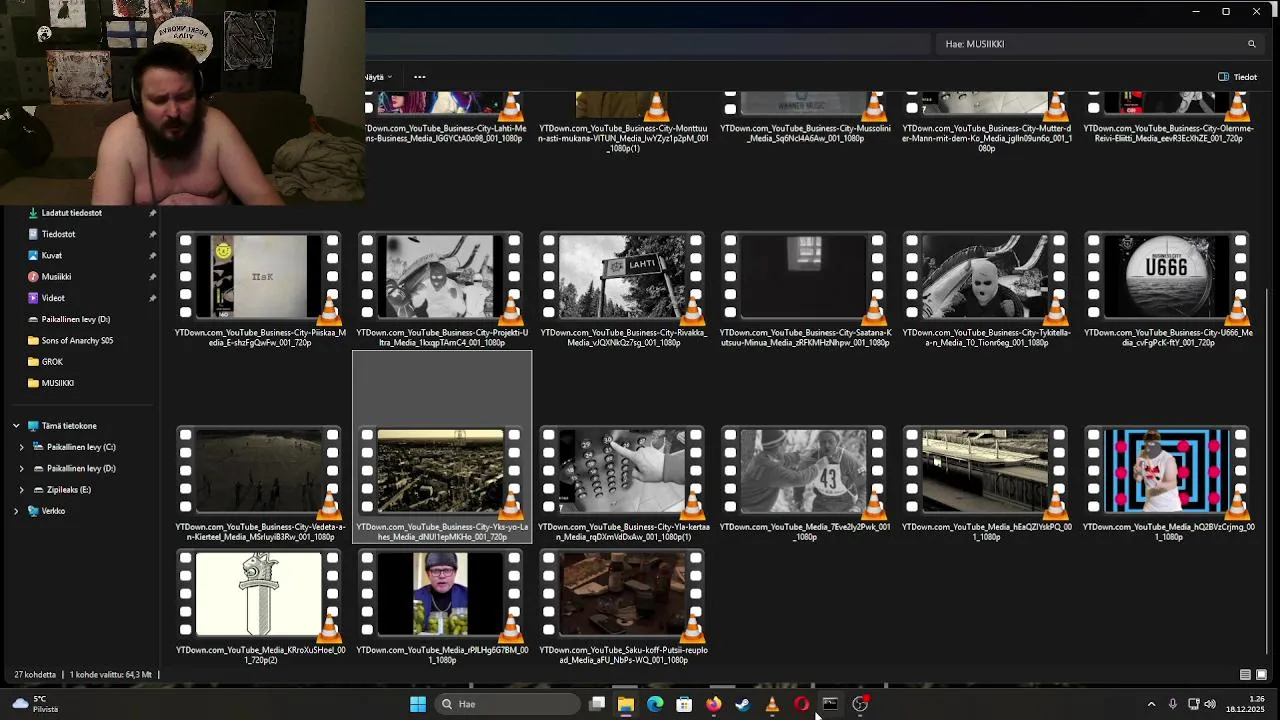Screen dimensions: 1280x720
Task: Click the search magnifier icon in Explorer
Action: click(x=1251, y=44)
